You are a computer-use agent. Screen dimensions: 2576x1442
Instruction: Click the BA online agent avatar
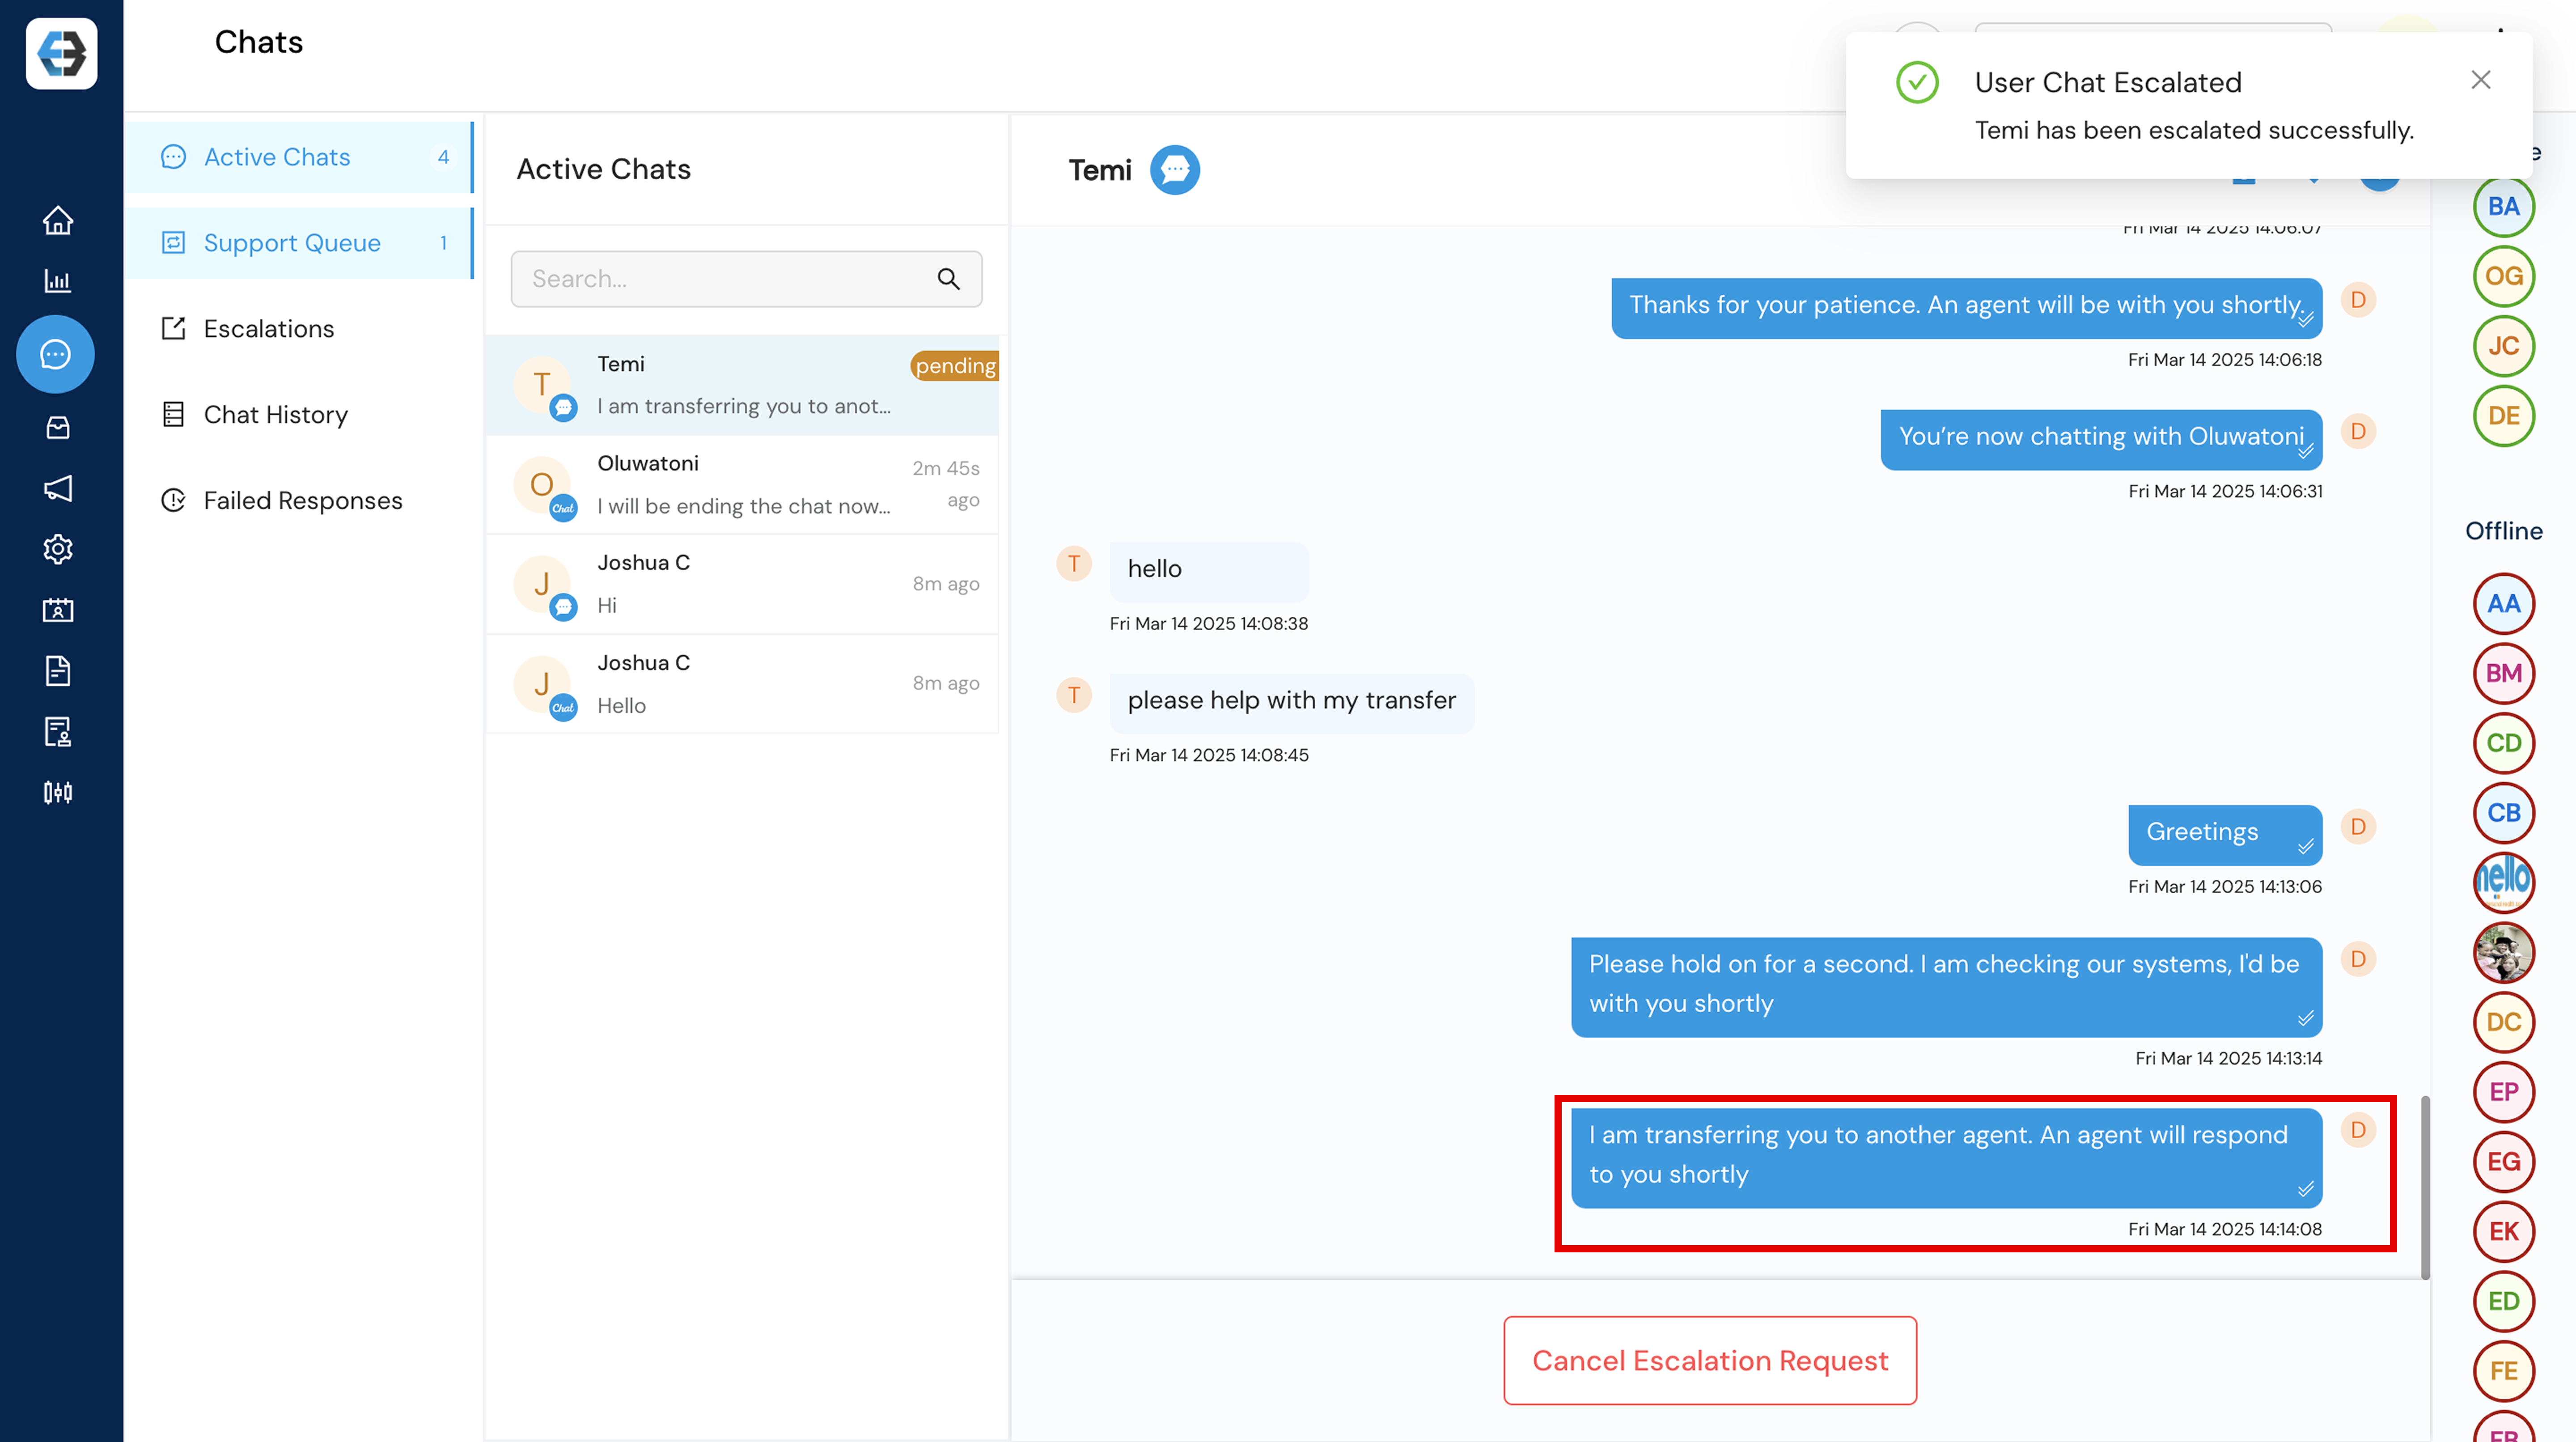coord(2503,207)
